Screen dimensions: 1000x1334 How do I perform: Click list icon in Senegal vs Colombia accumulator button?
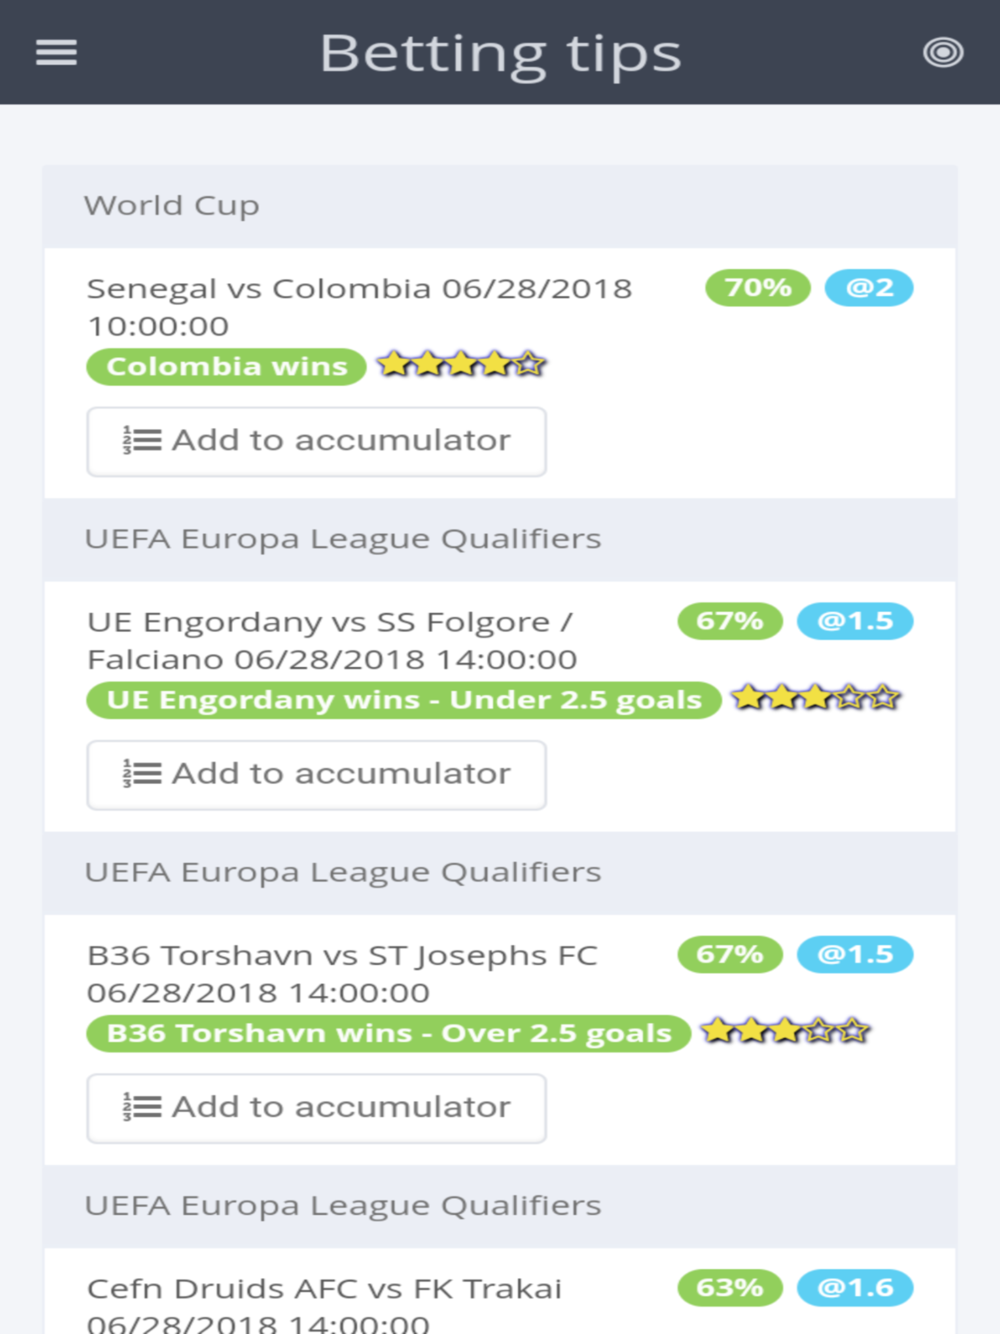click(142, 441)
